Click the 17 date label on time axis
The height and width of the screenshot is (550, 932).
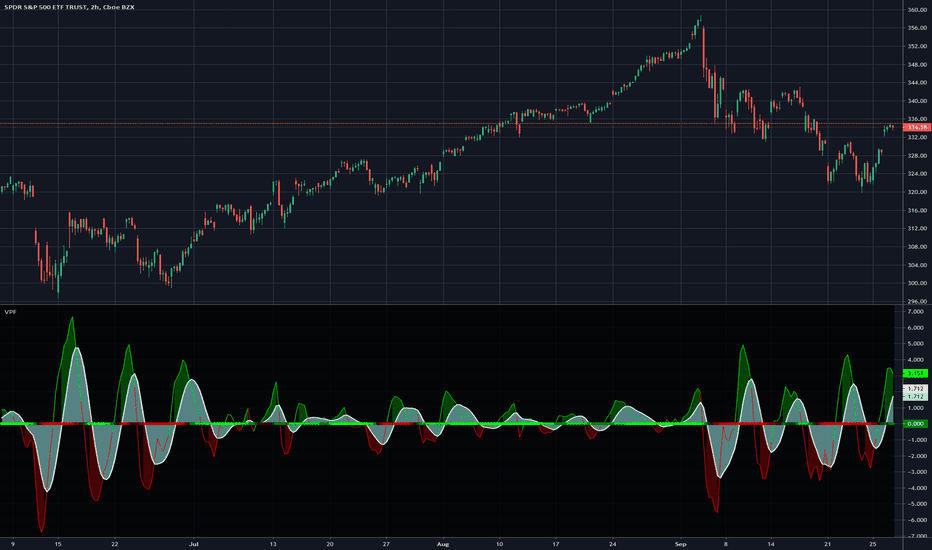tap(556, 544)
